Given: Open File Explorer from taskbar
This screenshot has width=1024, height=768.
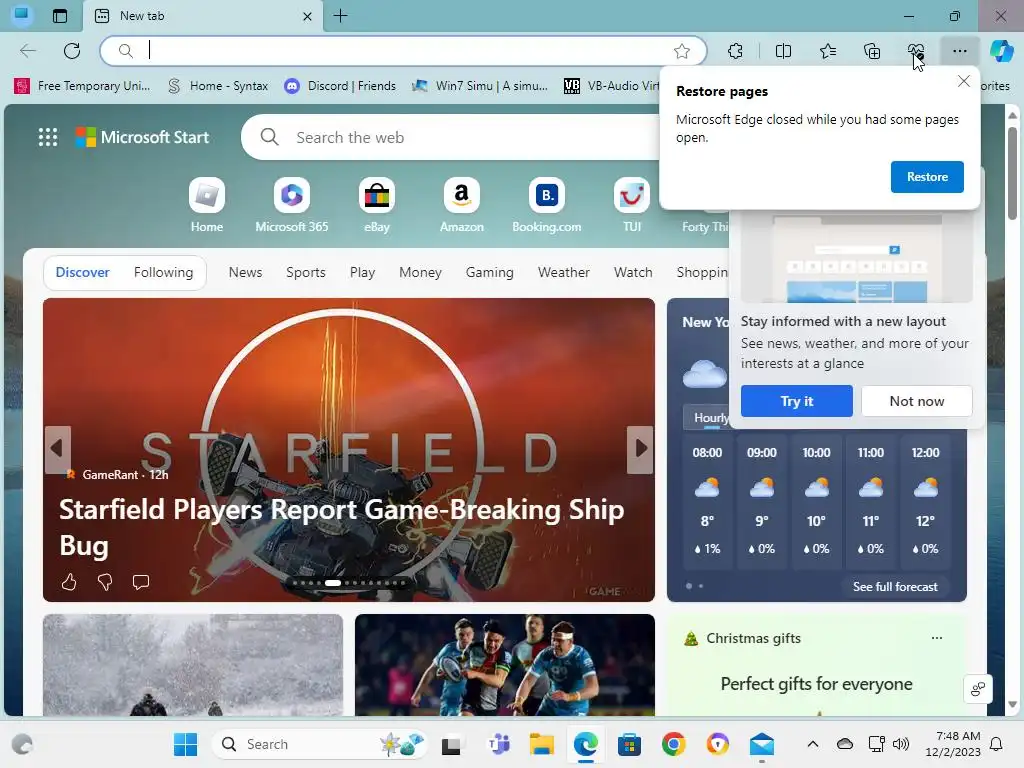Looking at the screenshot, I should (541, 744).
